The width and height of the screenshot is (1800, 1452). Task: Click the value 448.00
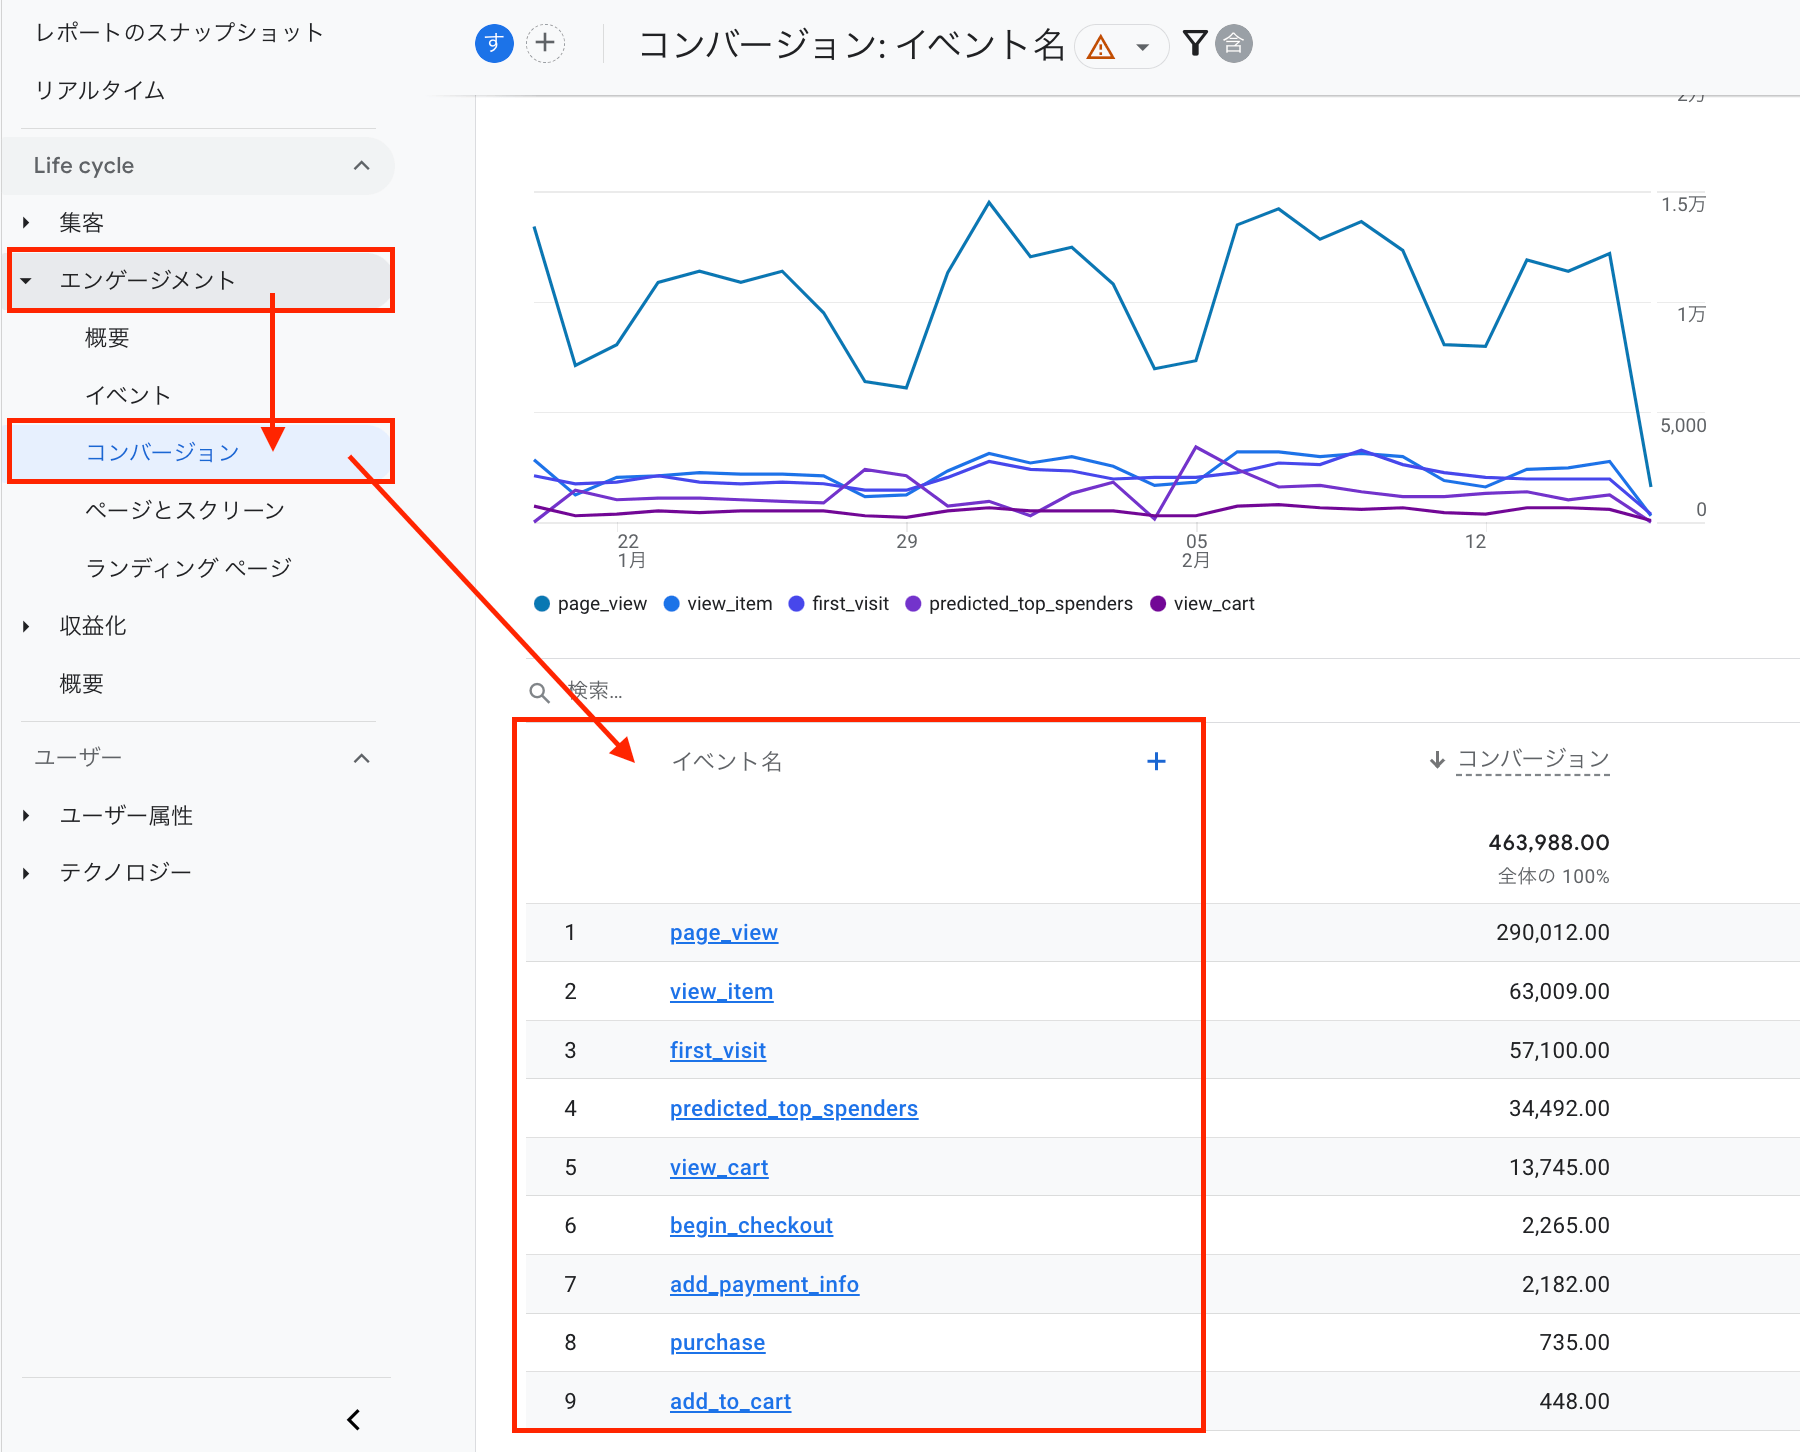point(1574,1402)
